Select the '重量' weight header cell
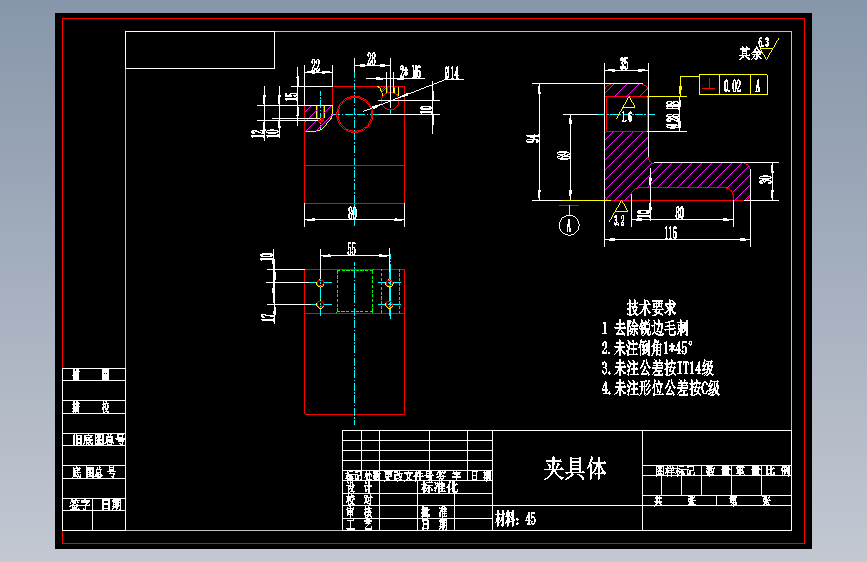 coord(748,471)
